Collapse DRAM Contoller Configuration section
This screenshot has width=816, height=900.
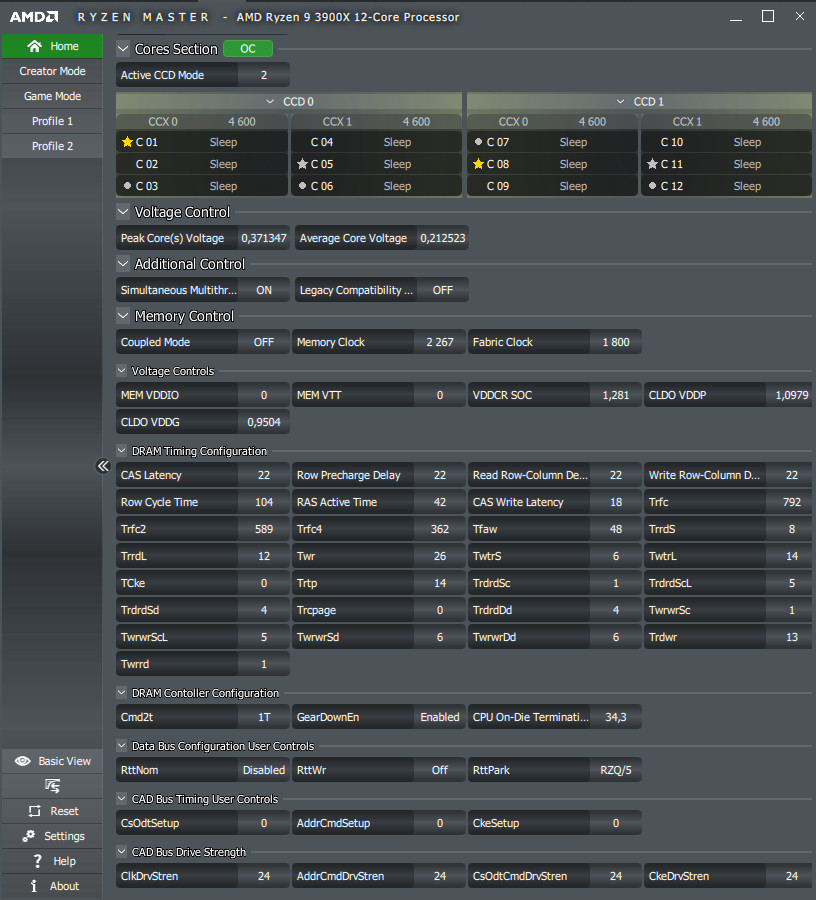[x=122, y=693]
